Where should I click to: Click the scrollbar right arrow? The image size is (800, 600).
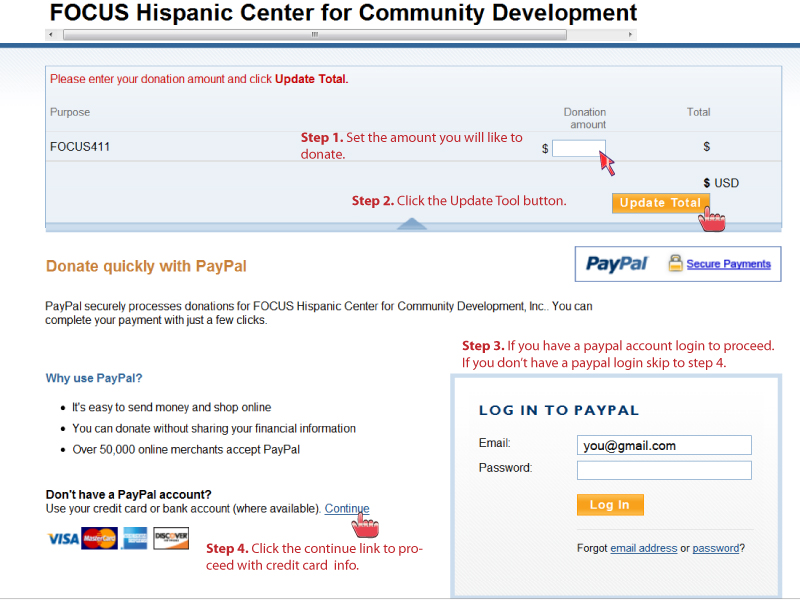[x=630, y=34]
